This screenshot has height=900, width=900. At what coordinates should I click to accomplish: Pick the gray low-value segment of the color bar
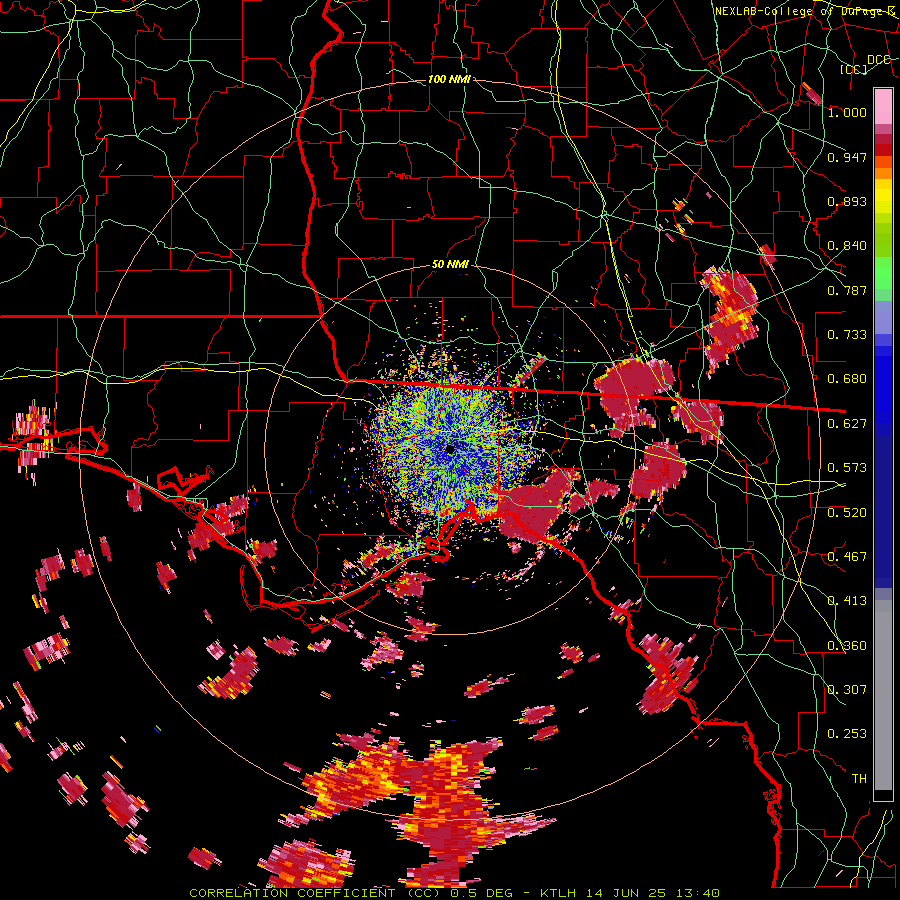(x=883, y=695)
